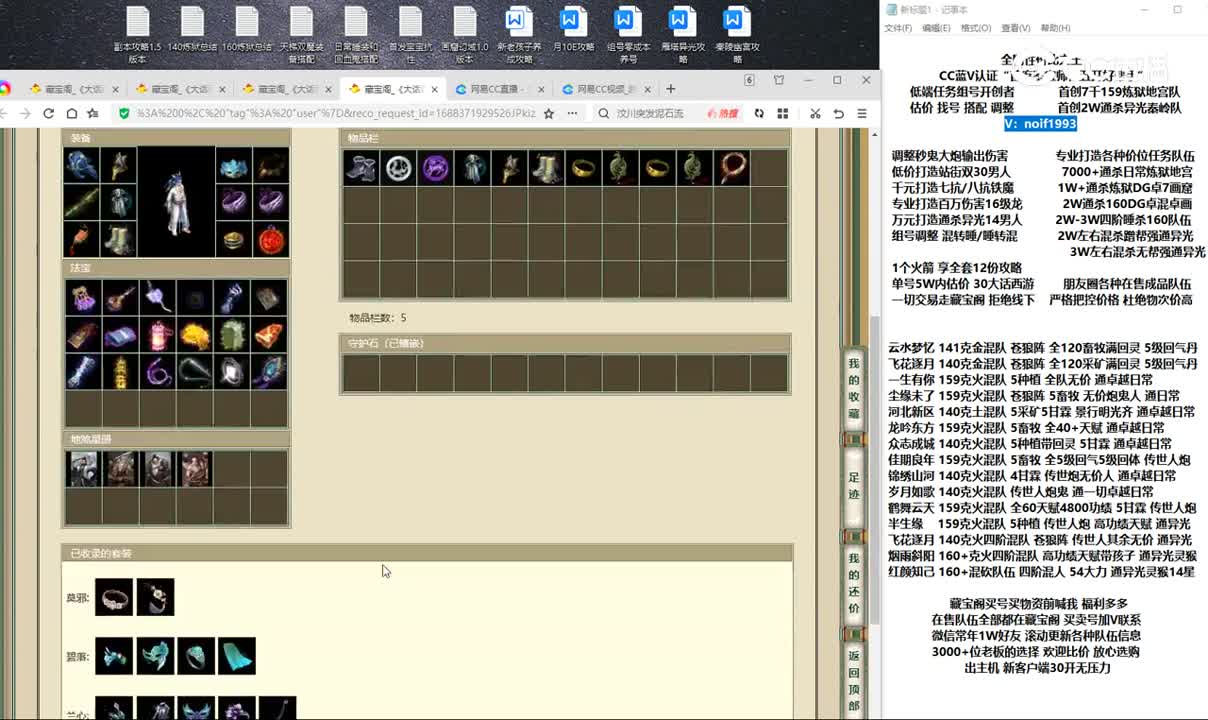Image resolution: width=1208 pixels, height=720 pixels.
Task: Open the 文件 menu in Notepad
Action: pos(898,28)
